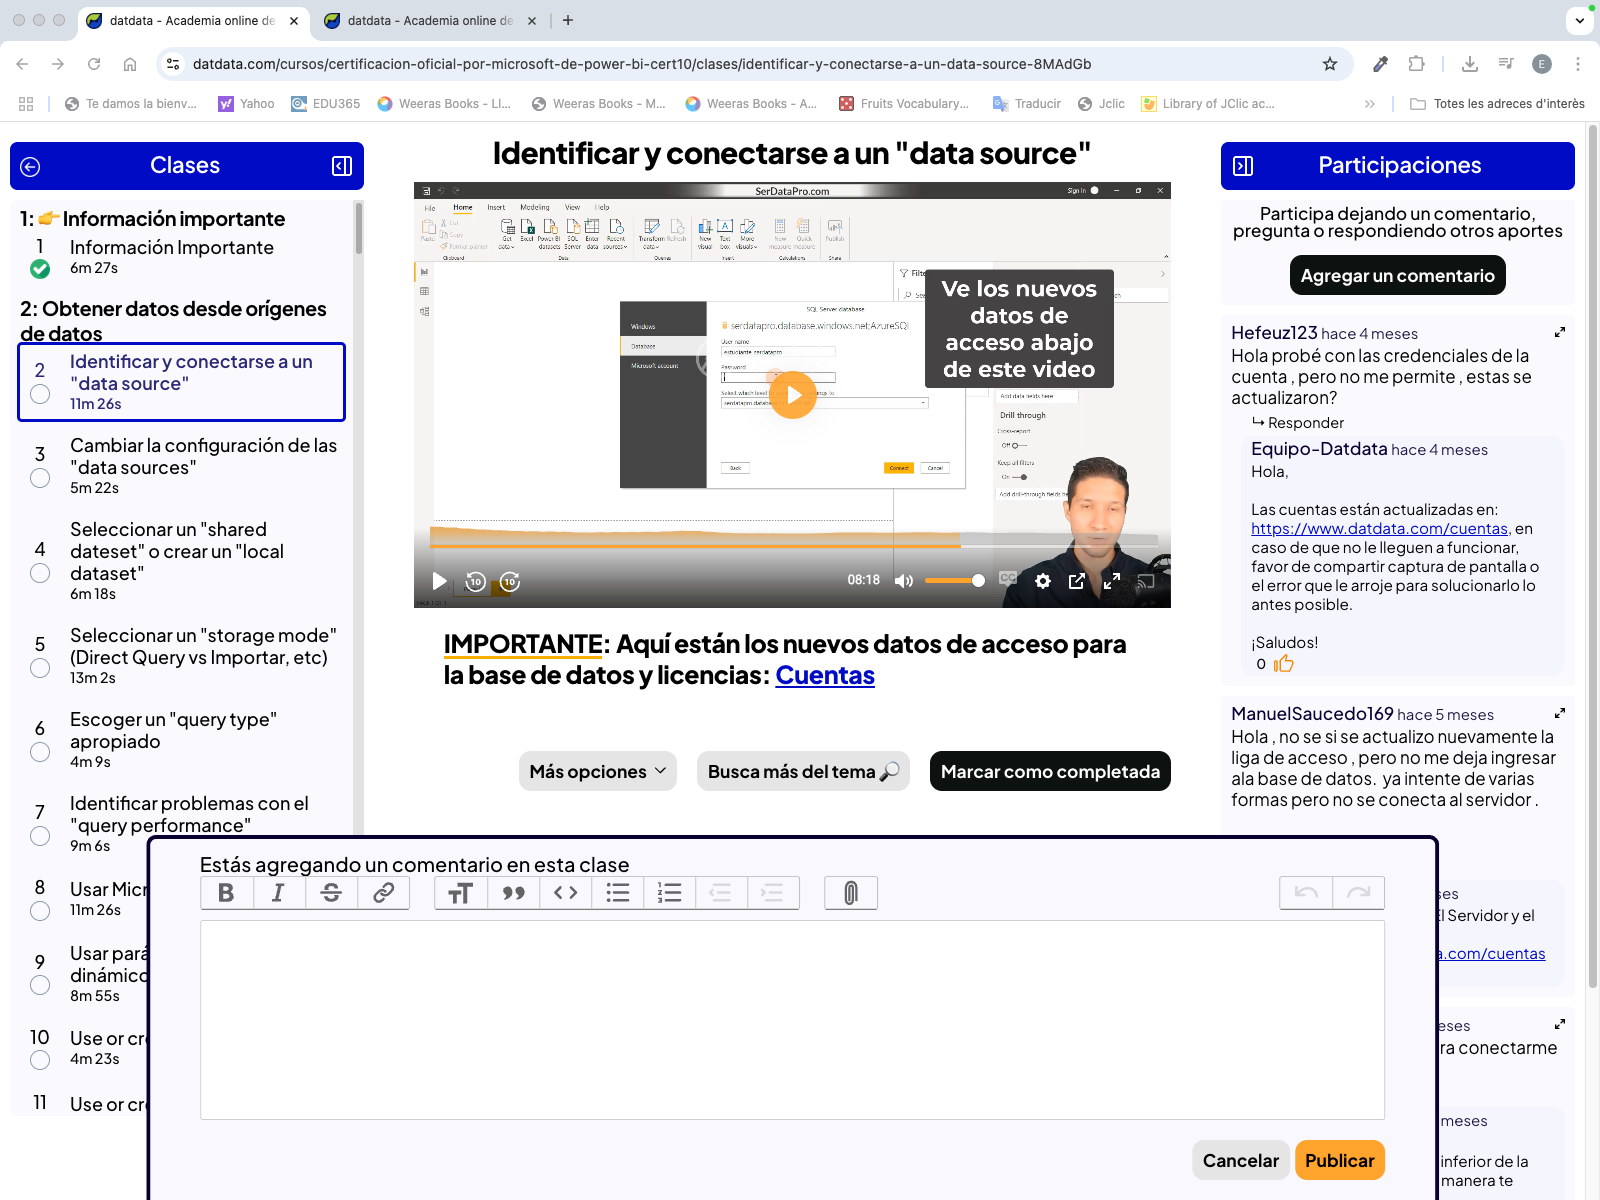Open Chrome extensions puzzle icon
Viewport: 1600px width, 1200px height.
click(1416, 64)
